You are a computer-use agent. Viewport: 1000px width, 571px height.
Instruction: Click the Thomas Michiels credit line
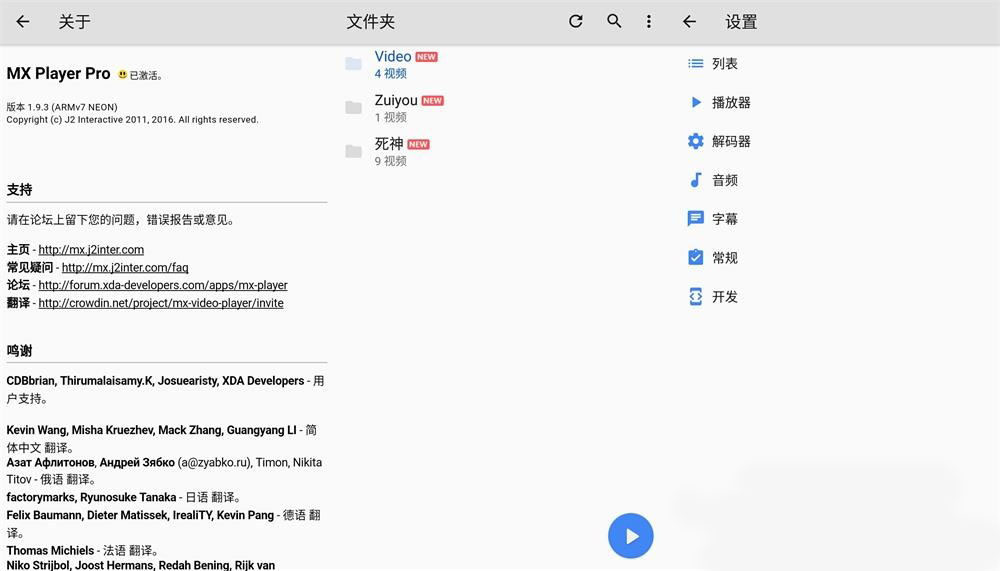[82, 550]
